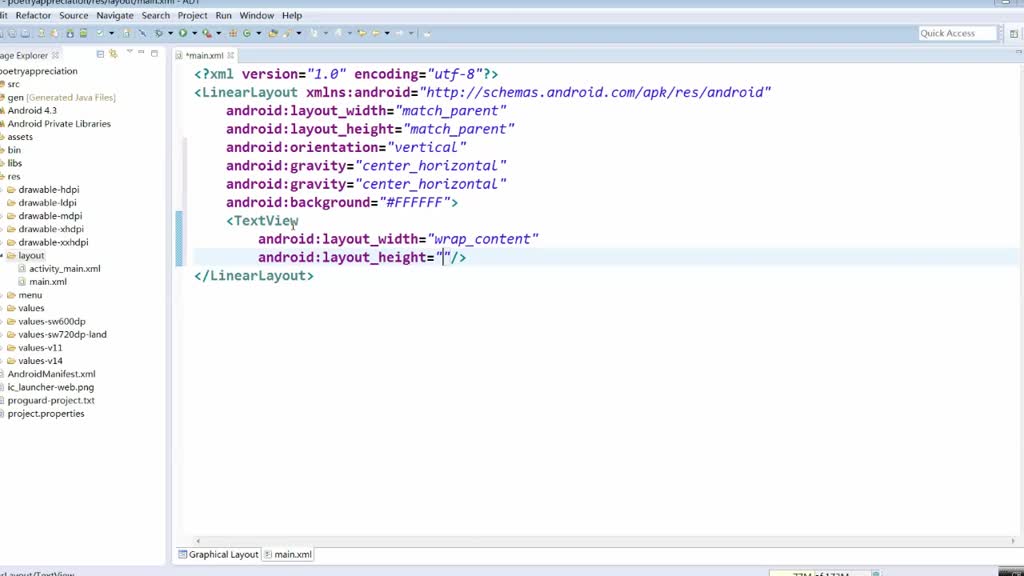
Task: Open the Lint check dropdown arrow
Action: (112, 33)
